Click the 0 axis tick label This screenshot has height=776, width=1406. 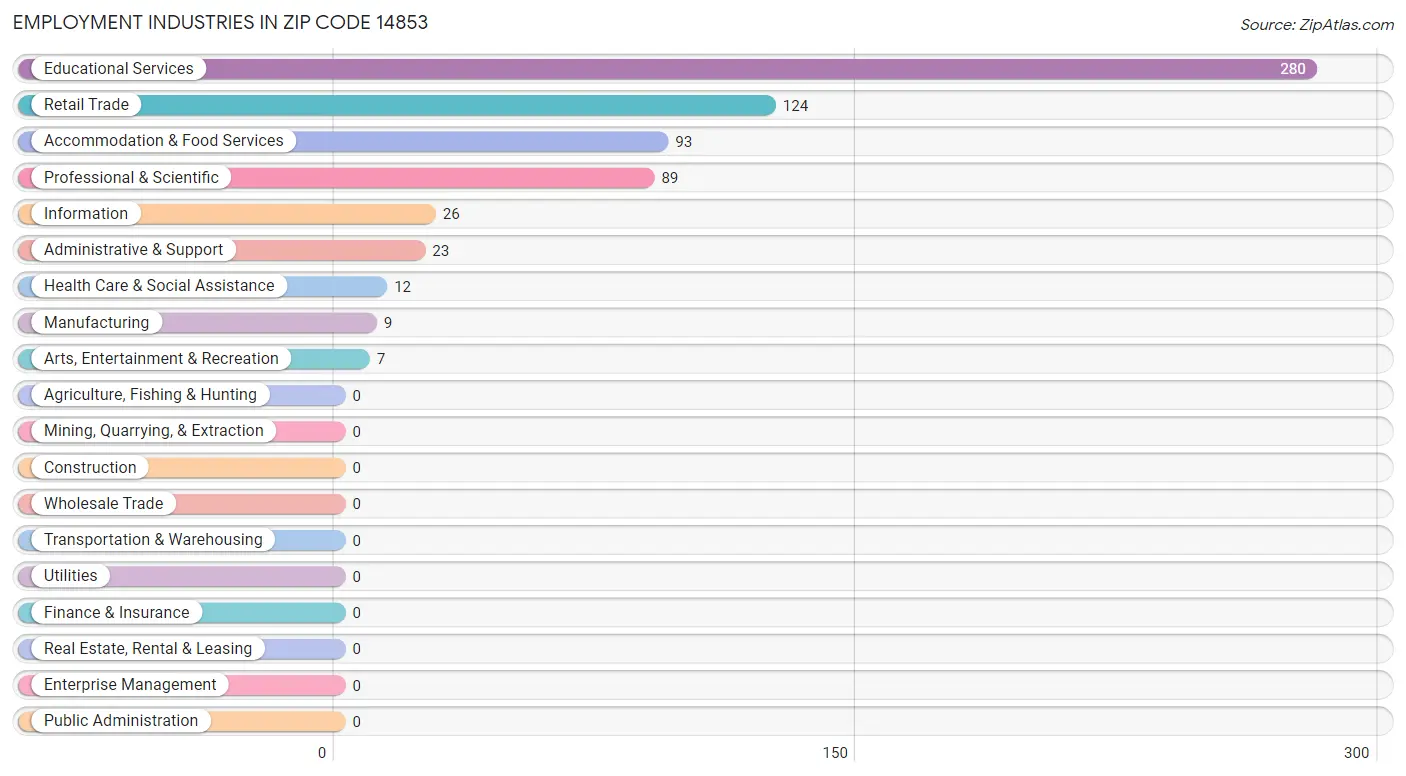click(x=323, y=753)
